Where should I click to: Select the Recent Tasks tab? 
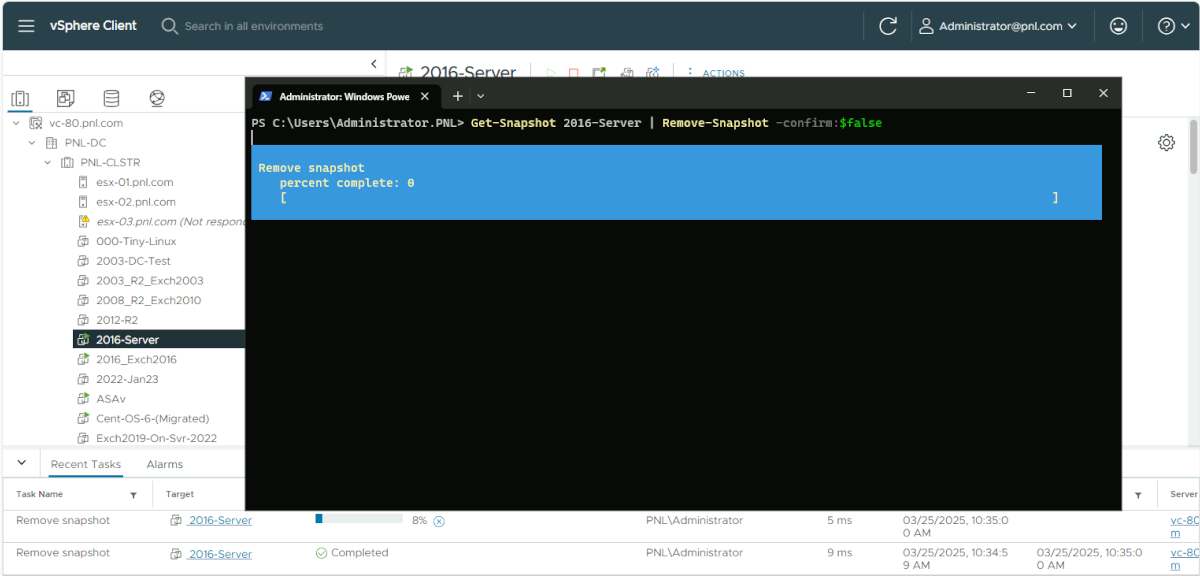[x=86, y=464]
